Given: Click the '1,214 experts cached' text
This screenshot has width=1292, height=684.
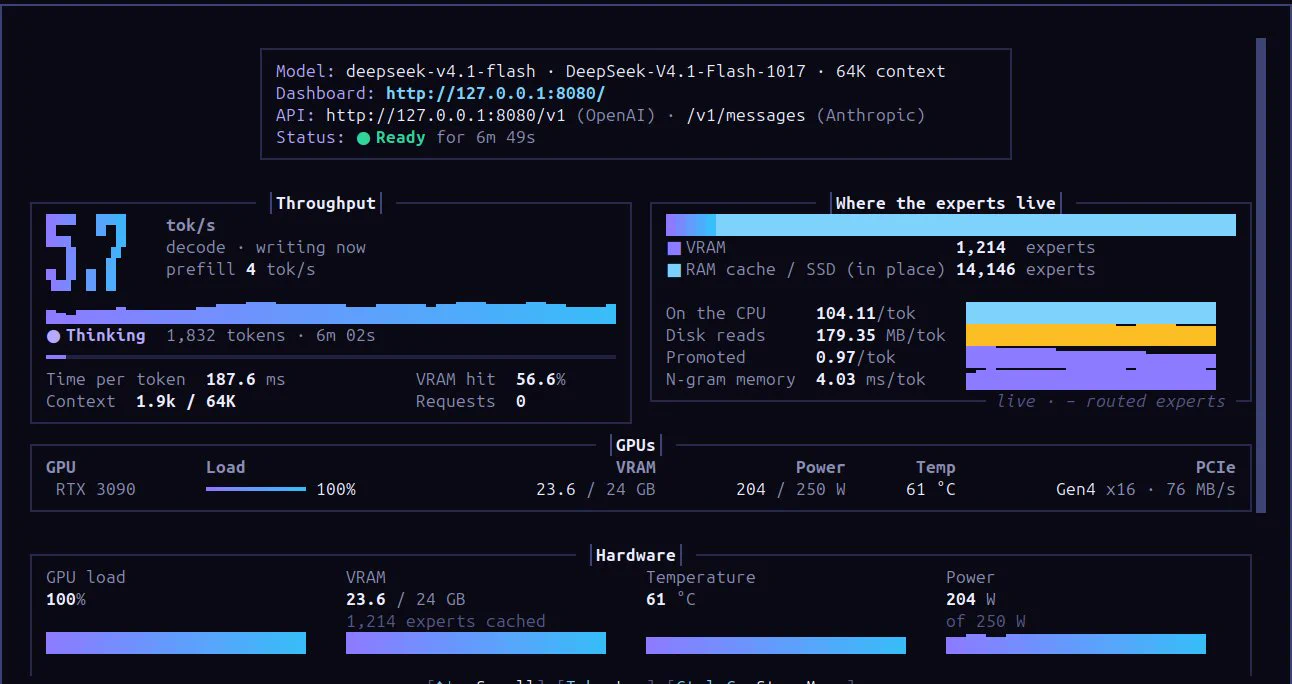Looking at the screenshot, I should point(446,621).
